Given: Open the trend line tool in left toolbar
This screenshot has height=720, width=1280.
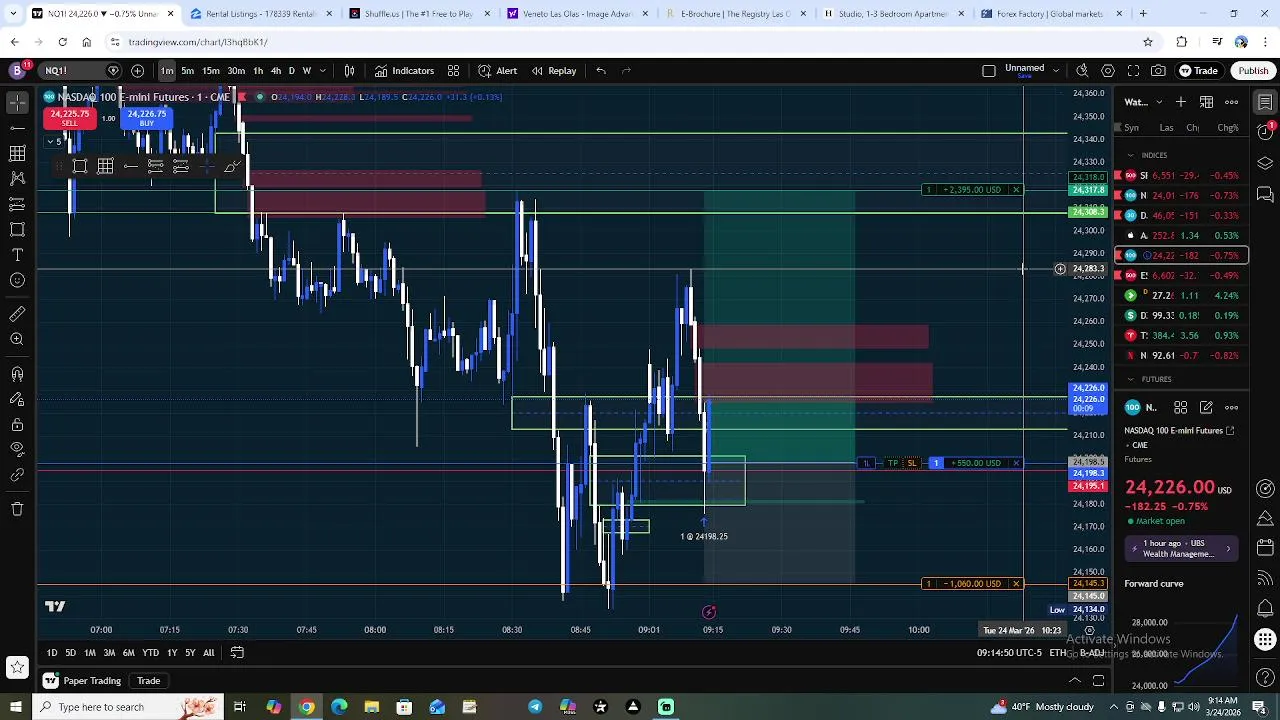Looking at the screenshot, I should [x=17, y=128].
